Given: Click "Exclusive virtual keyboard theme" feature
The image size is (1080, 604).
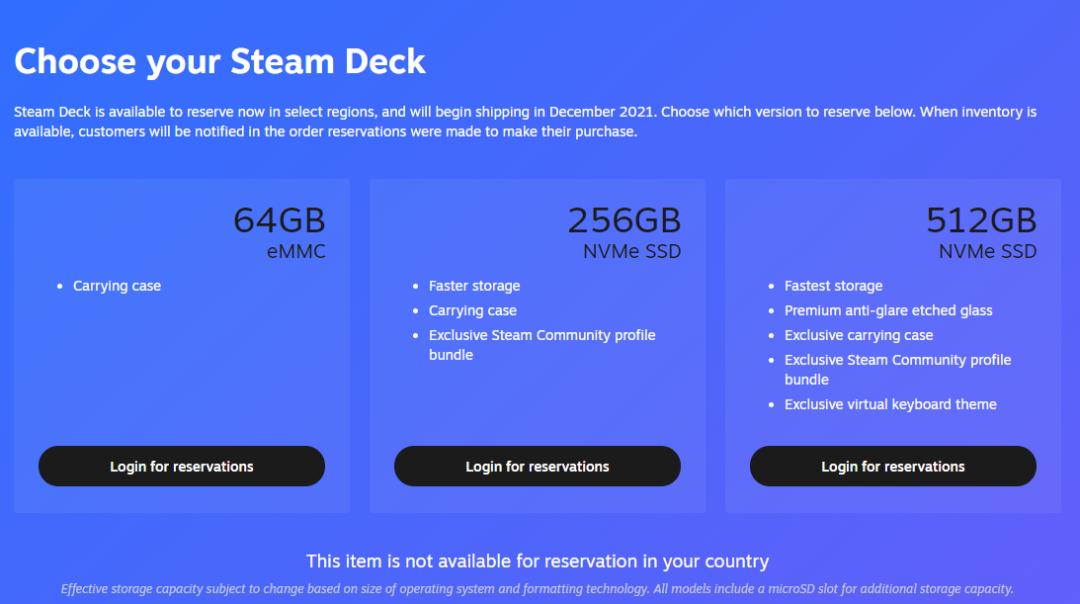Looking at the screenshot, I should pos(890,405).
